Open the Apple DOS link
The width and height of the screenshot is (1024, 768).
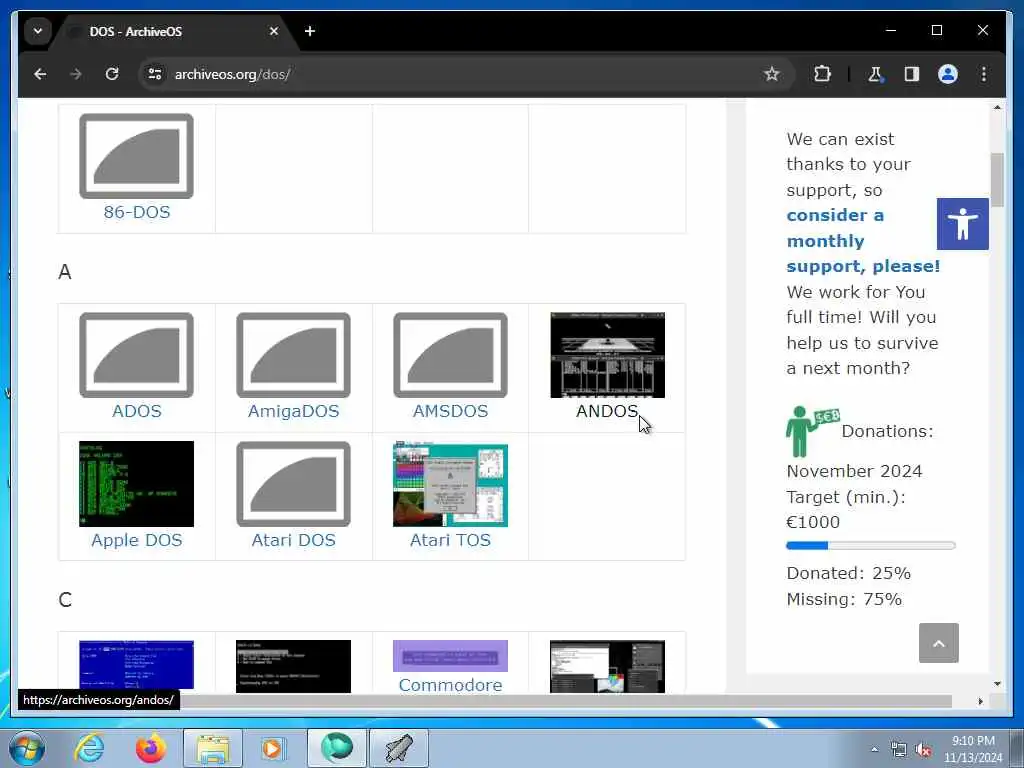click(136, 541)
